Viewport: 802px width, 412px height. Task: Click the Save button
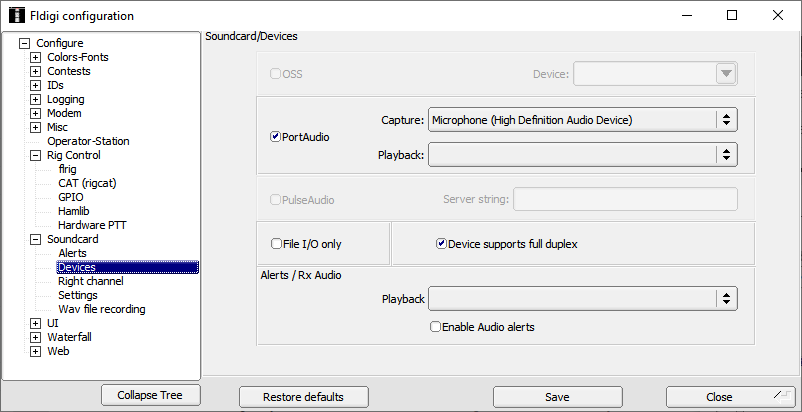click(557, 397)
